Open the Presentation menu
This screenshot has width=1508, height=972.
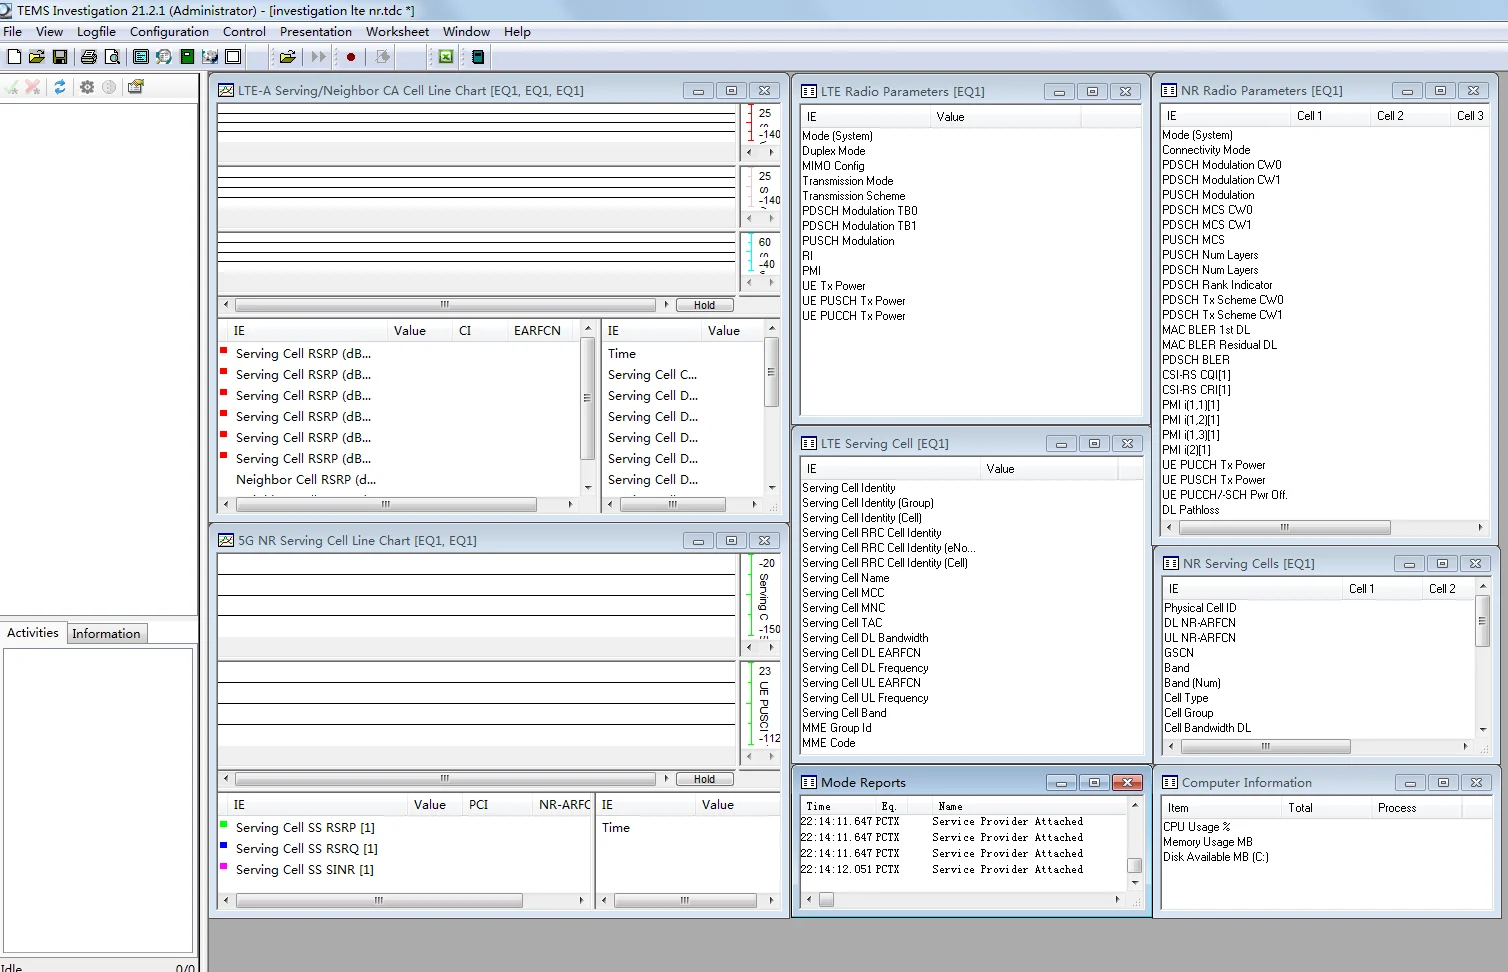point(316,32)
